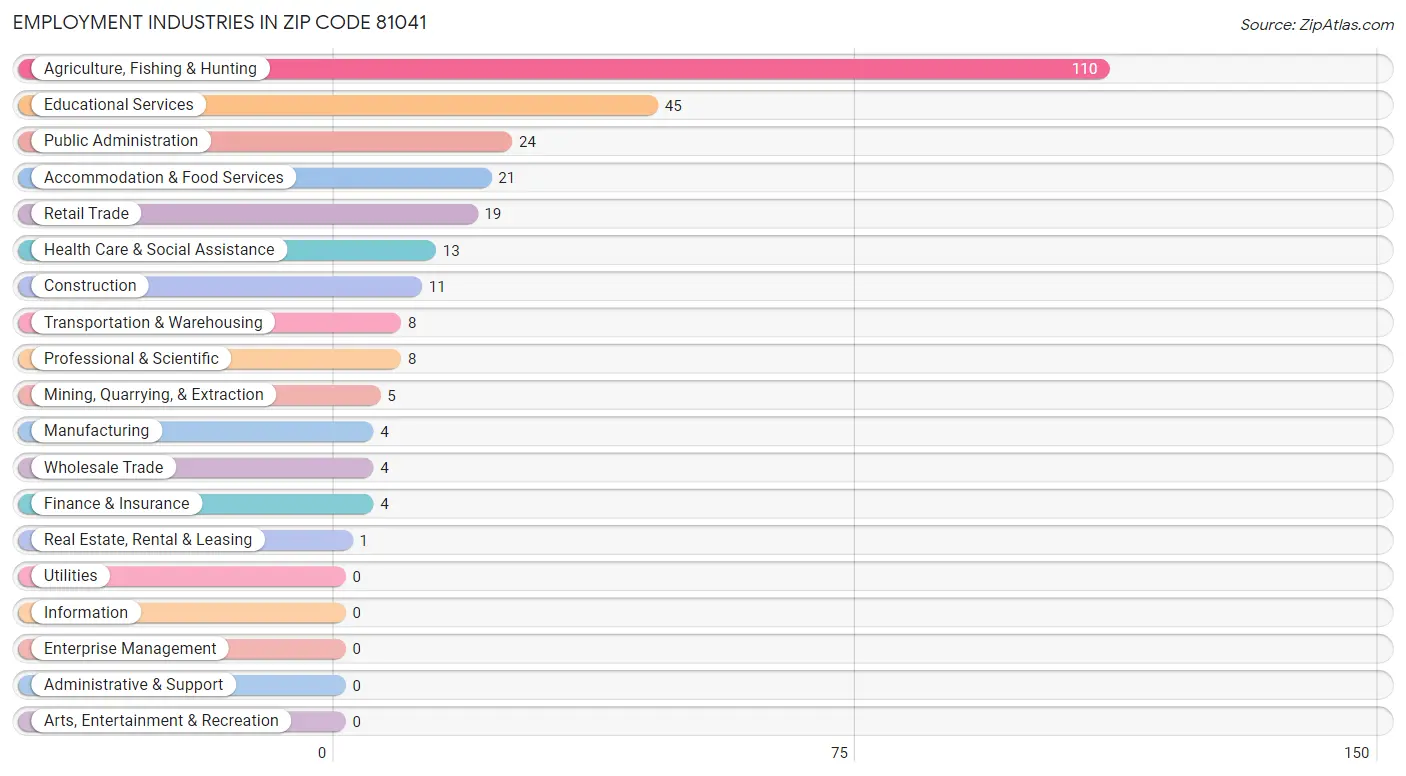Click the Educational Services label

click(x=118, y=105)
